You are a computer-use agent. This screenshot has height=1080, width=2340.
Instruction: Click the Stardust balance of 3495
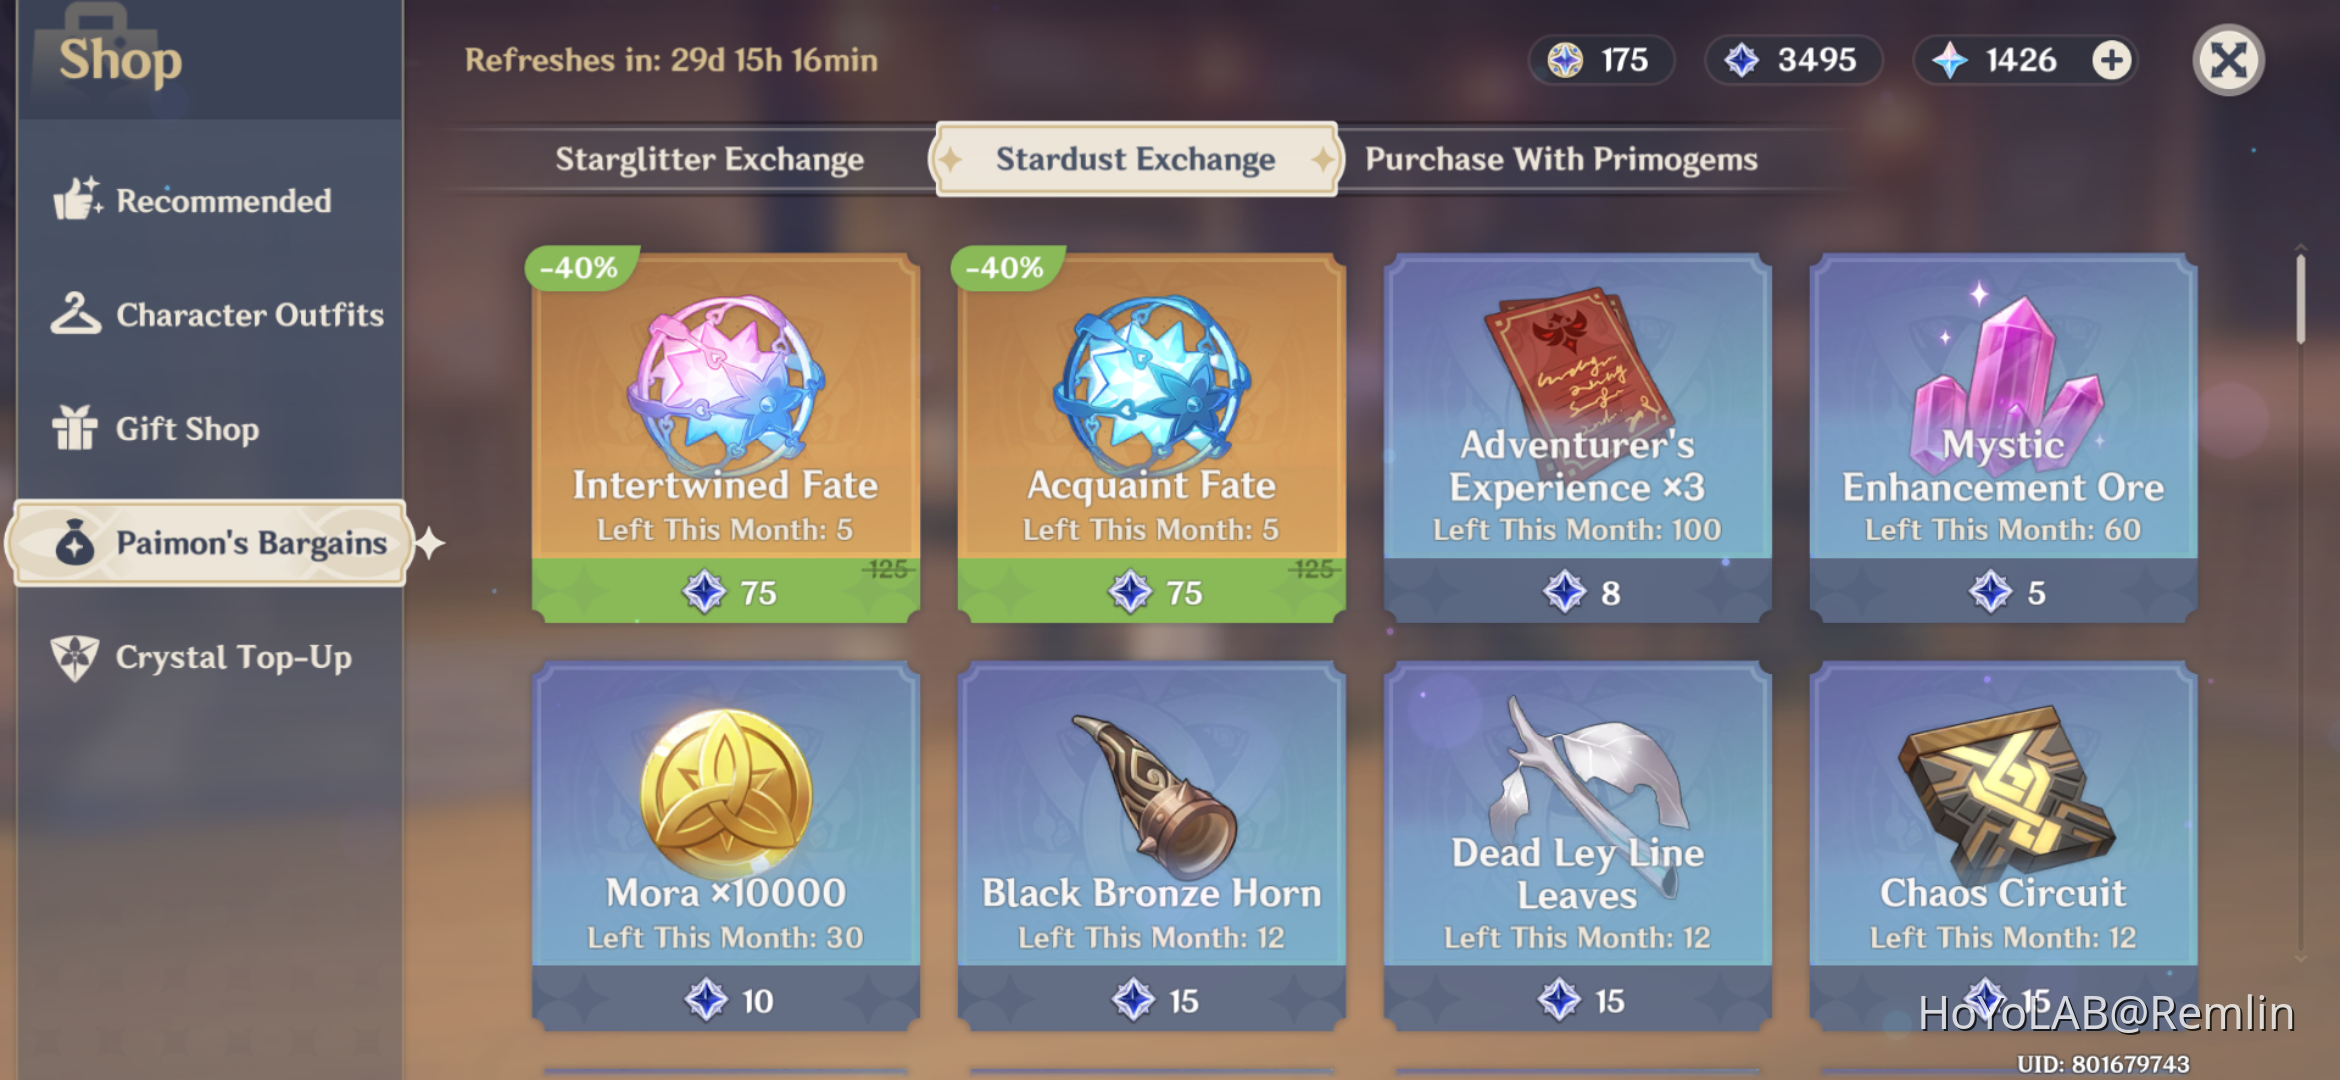pos(1794,61)
